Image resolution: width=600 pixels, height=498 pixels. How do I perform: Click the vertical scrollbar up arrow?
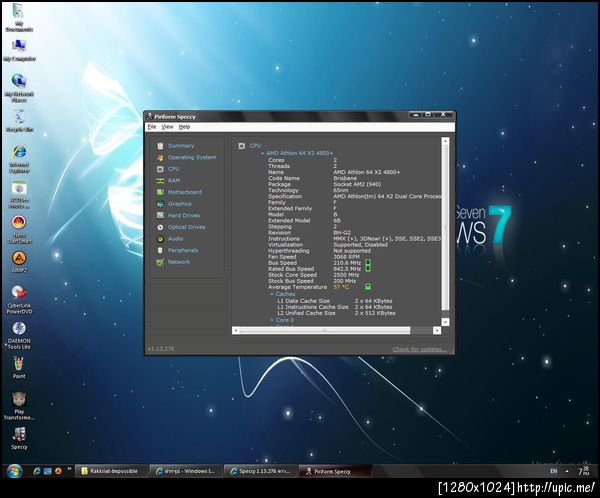click(x=445, y=141)
